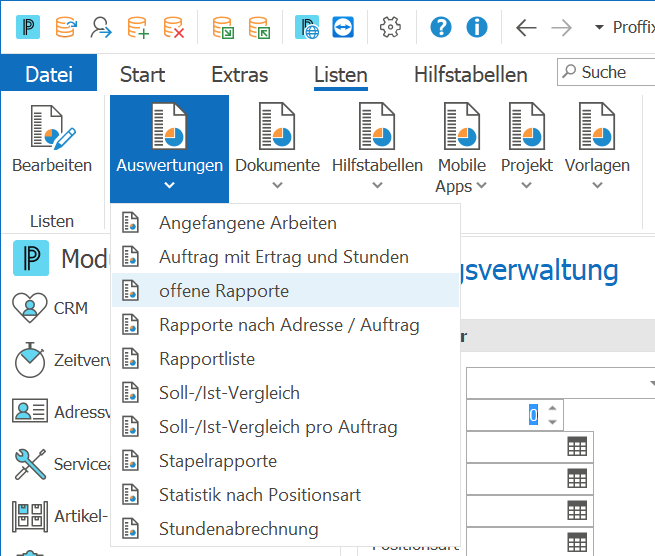
Task: Open the Artikel- module entry
Action: coord(61,516)
